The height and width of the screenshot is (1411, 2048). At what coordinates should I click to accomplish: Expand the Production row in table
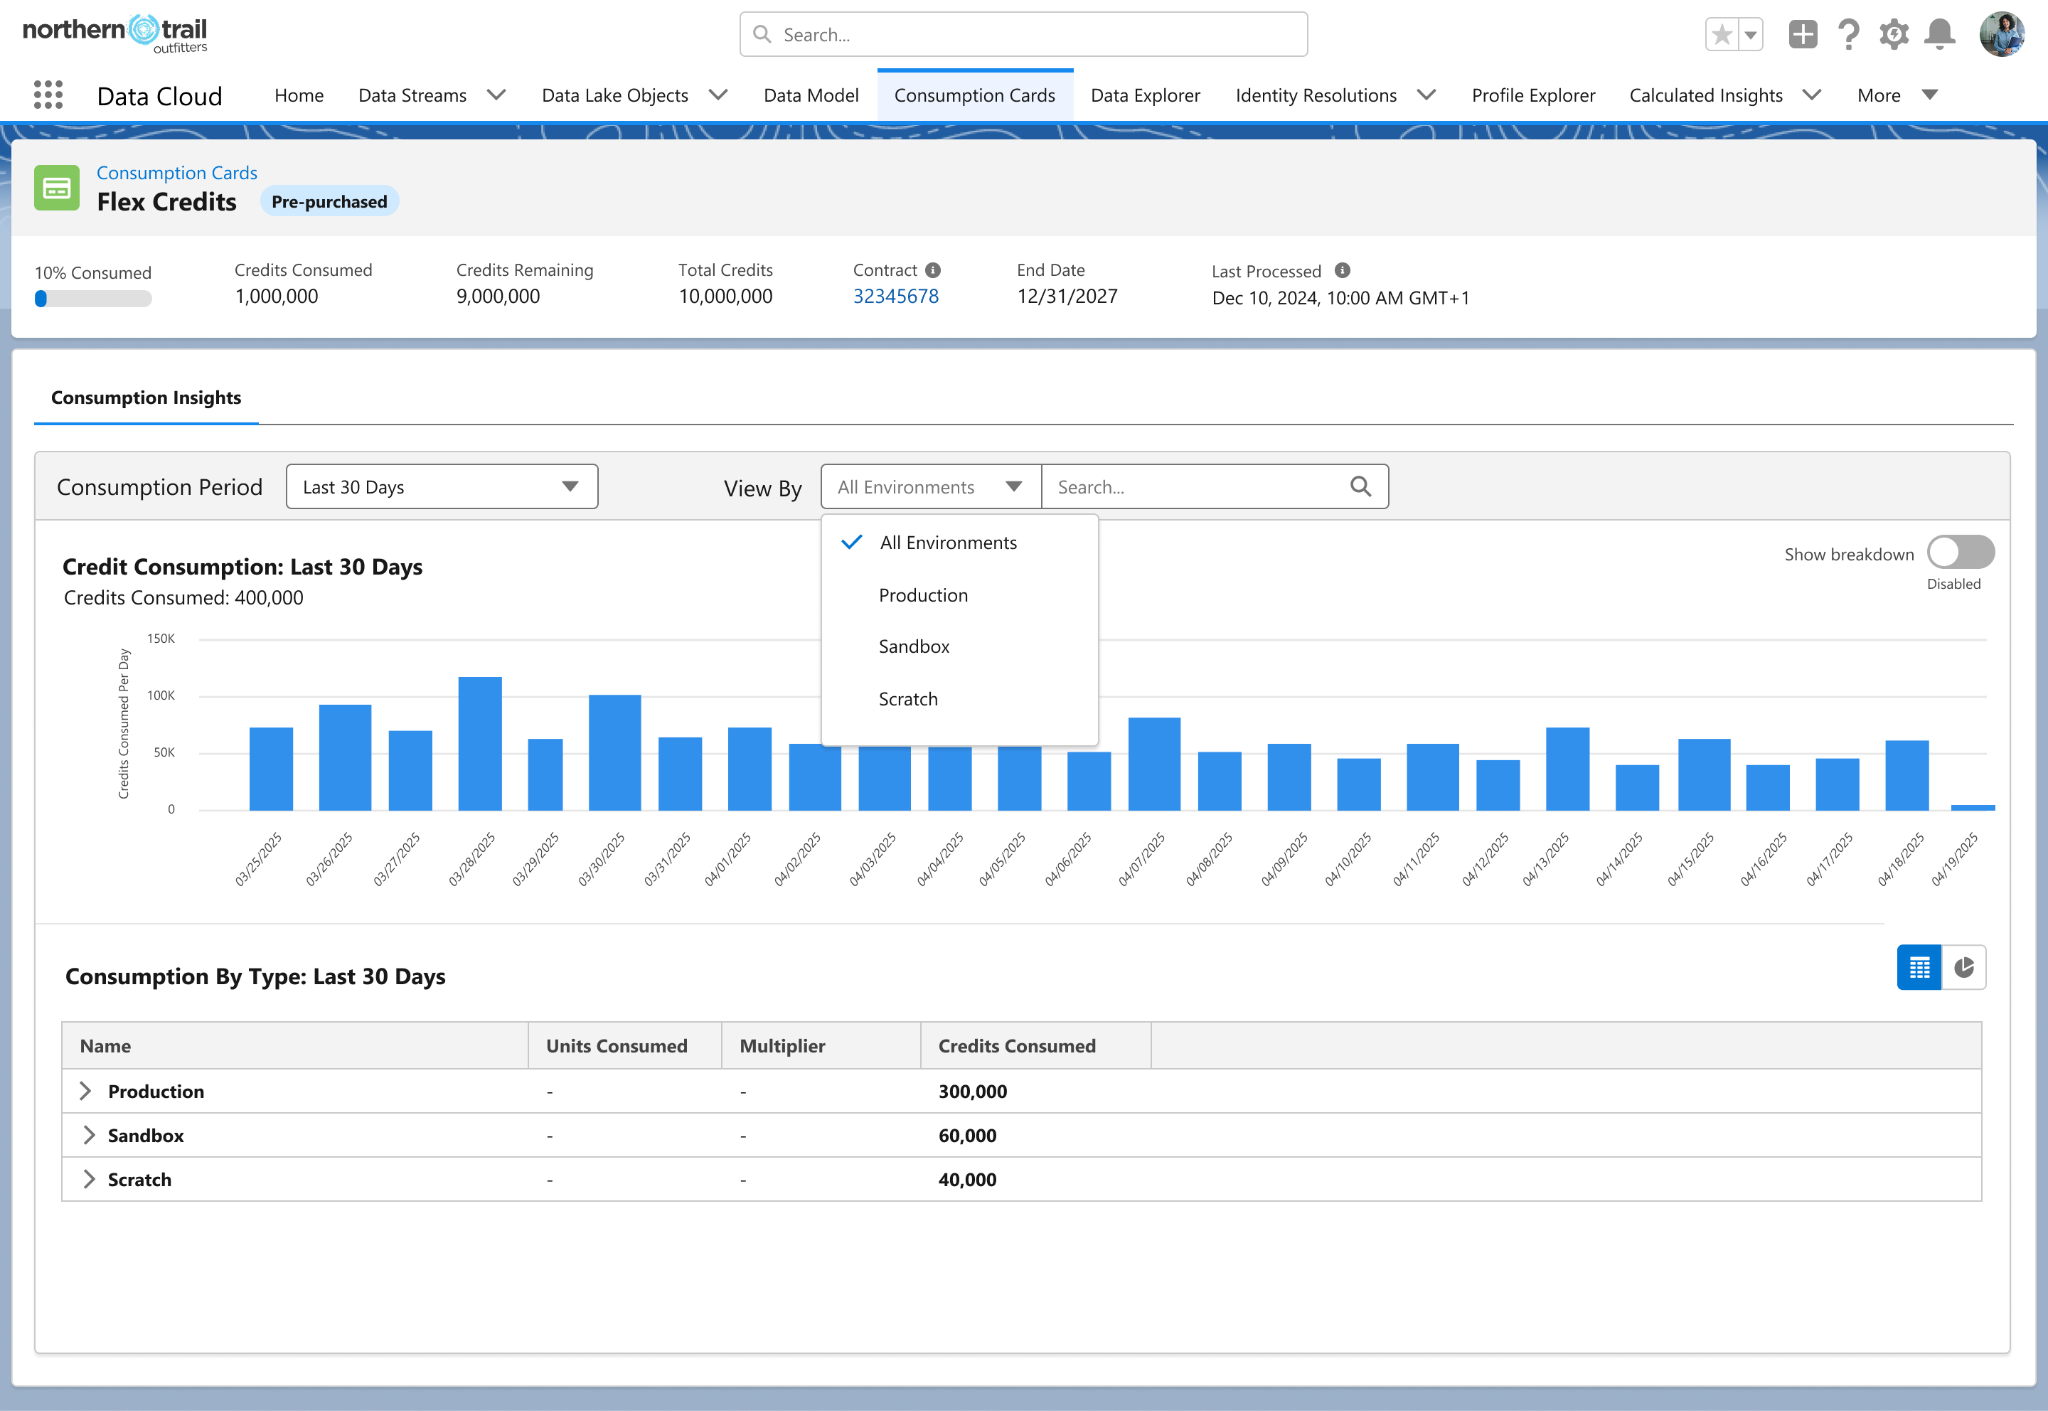click(86, 1091)
